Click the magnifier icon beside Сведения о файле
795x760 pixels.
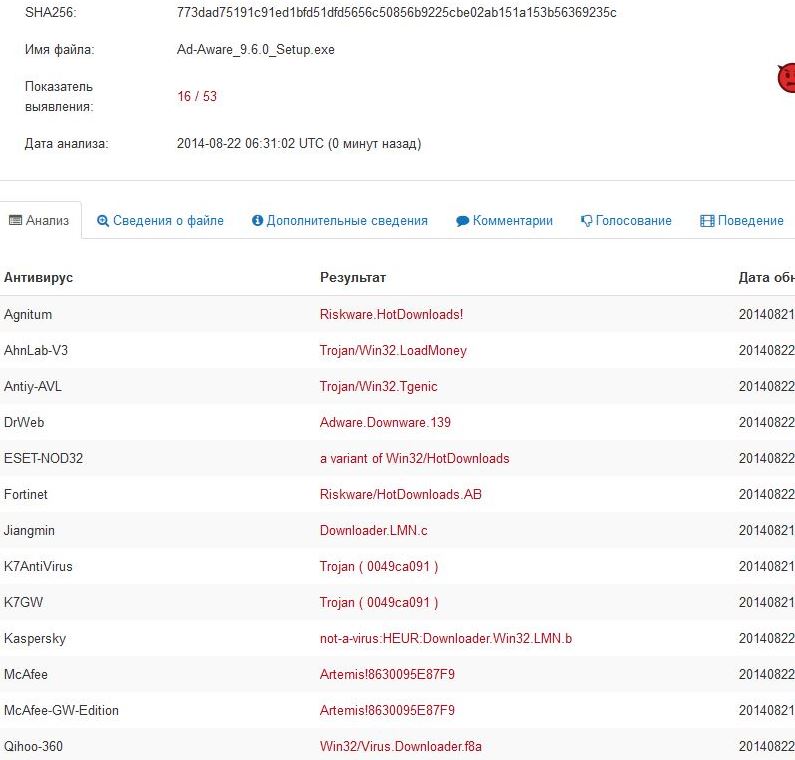point(103,221)
